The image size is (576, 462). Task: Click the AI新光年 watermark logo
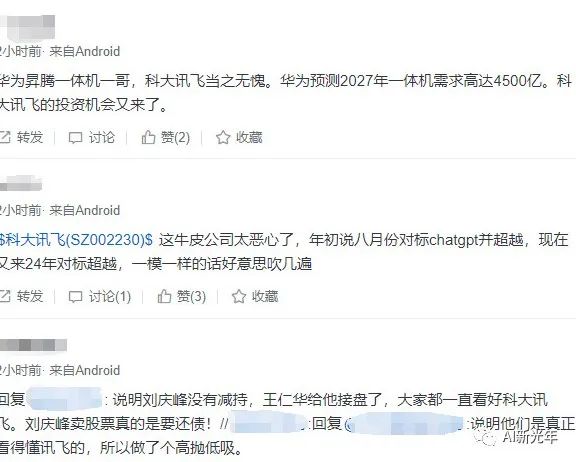coord(516,437)
